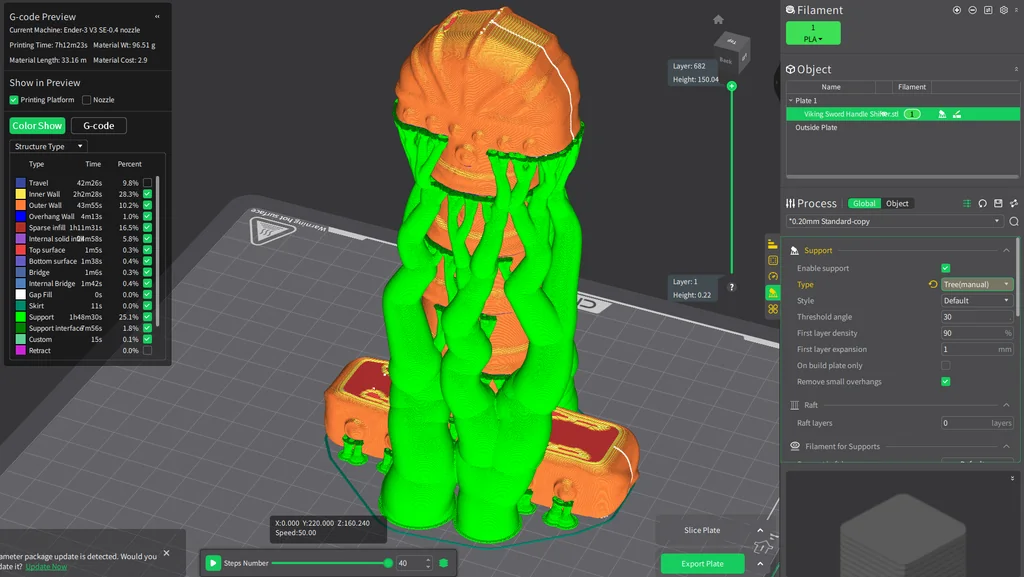The height and width of the screenshot is (577, 1024).
Task: Open the Structure Type dropdown
Action: point(48,147)
